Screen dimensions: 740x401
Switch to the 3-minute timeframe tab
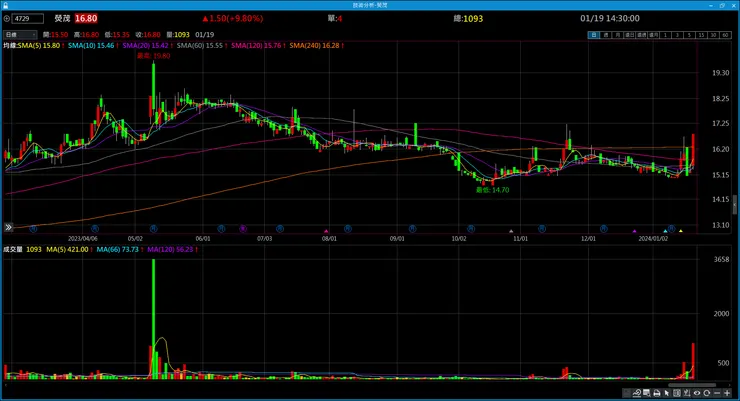pyautogui.click(x=677, y=35)
